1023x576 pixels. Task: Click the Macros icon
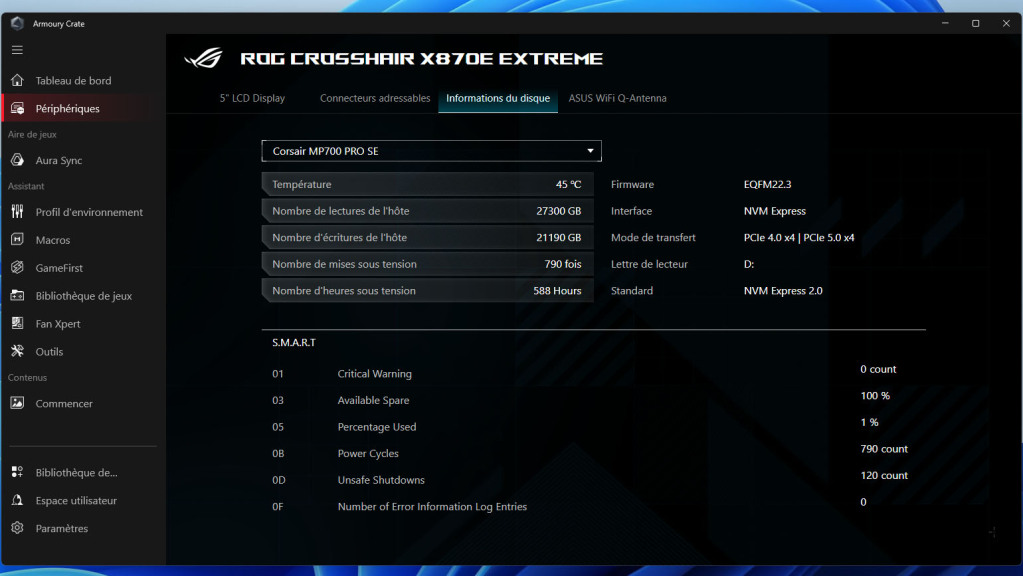click(17, 239)
